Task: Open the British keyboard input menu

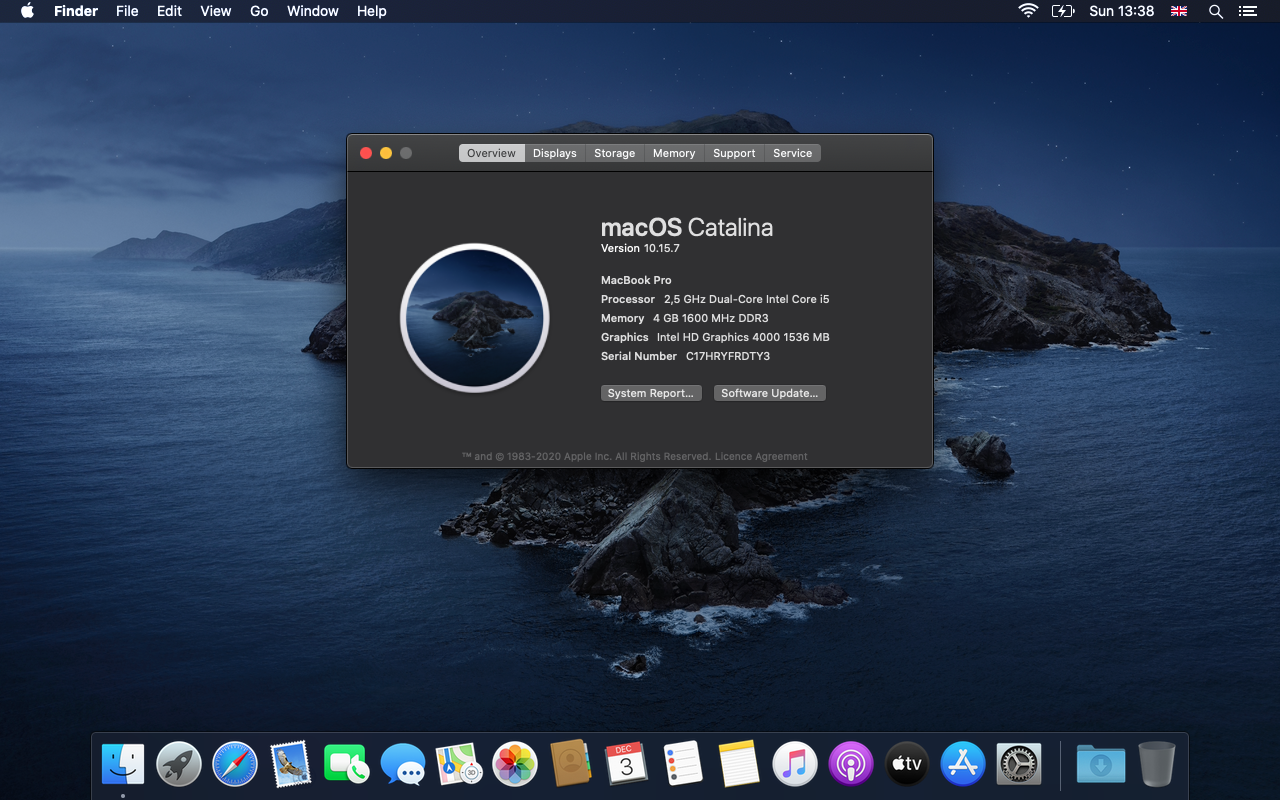Action: point(1179,11)
